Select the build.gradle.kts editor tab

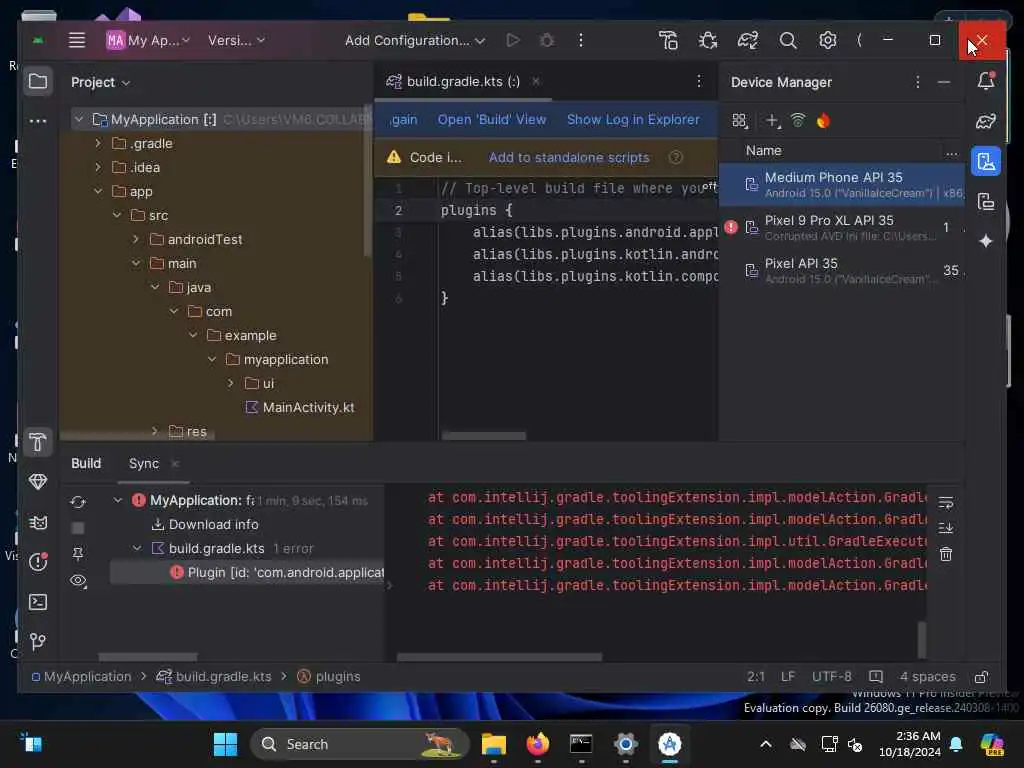click(463, 81)
